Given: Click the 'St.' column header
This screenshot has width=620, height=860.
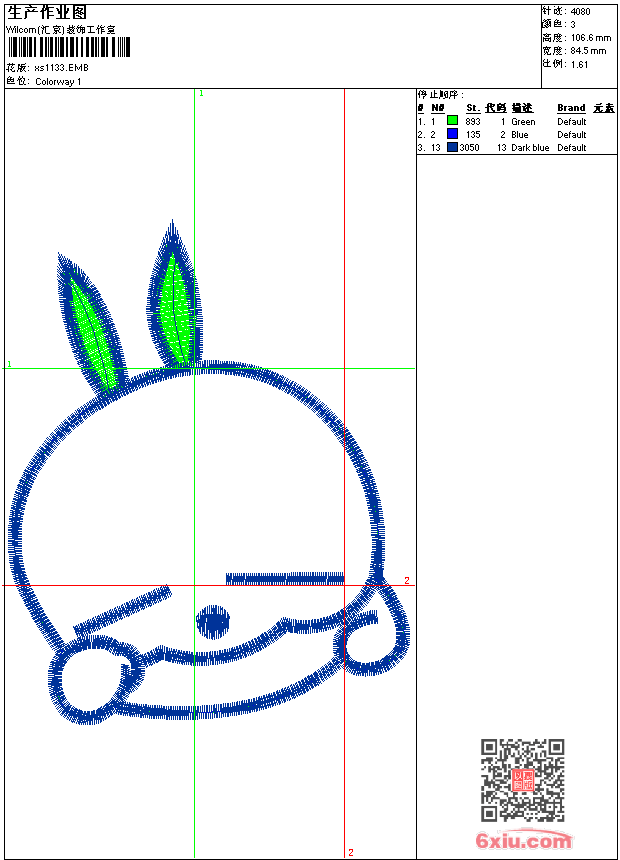Looking at the screenshot, I should (x=473, y=108).
